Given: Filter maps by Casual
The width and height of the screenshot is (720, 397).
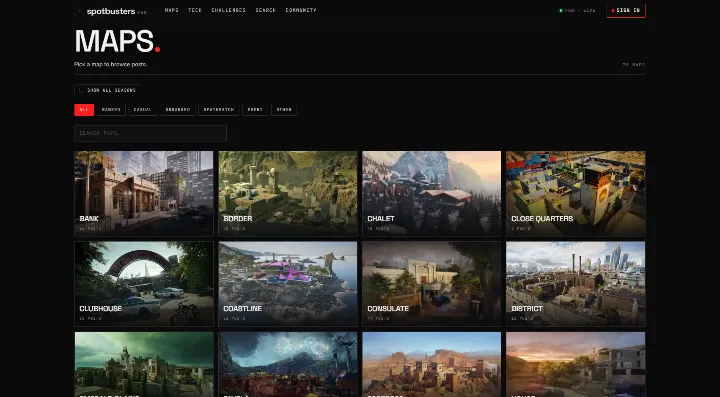Looking at the screenshot, I should (x=143, y=110).
